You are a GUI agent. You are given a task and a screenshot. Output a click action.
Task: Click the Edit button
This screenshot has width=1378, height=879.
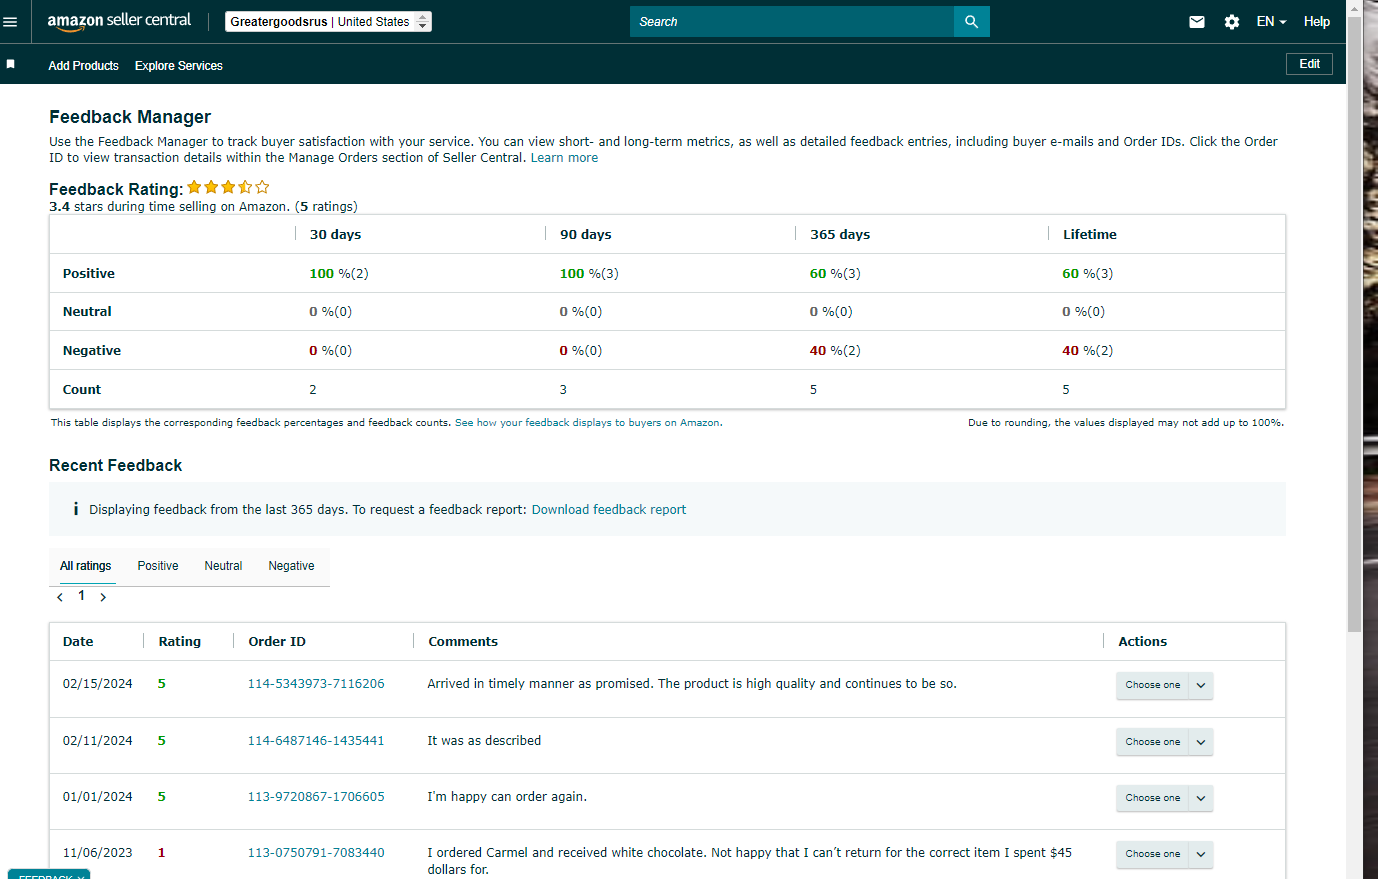point(1309,64)
